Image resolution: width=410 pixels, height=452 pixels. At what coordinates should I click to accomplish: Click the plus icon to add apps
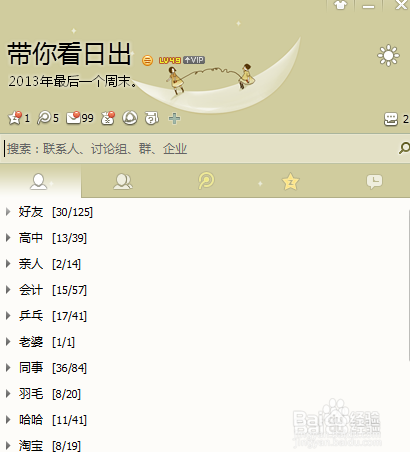tap(174, 118)
